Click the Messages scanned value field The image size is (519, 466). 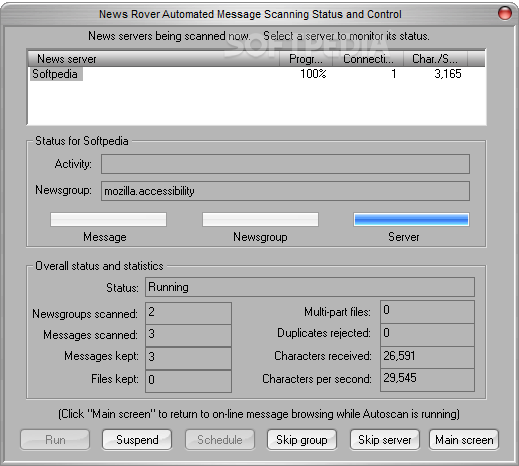coord(188,336)
